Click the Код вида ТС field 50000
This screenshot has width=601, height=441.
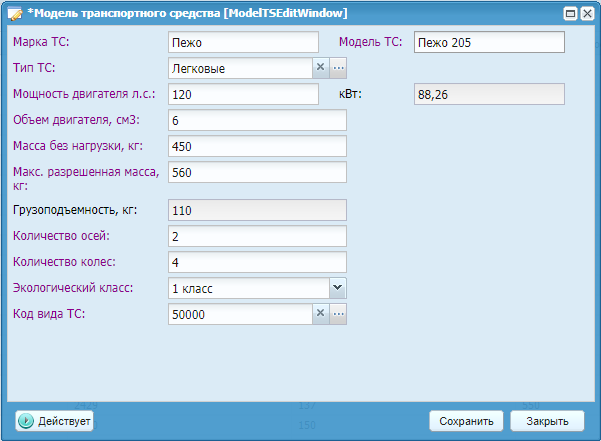(240, 314)
